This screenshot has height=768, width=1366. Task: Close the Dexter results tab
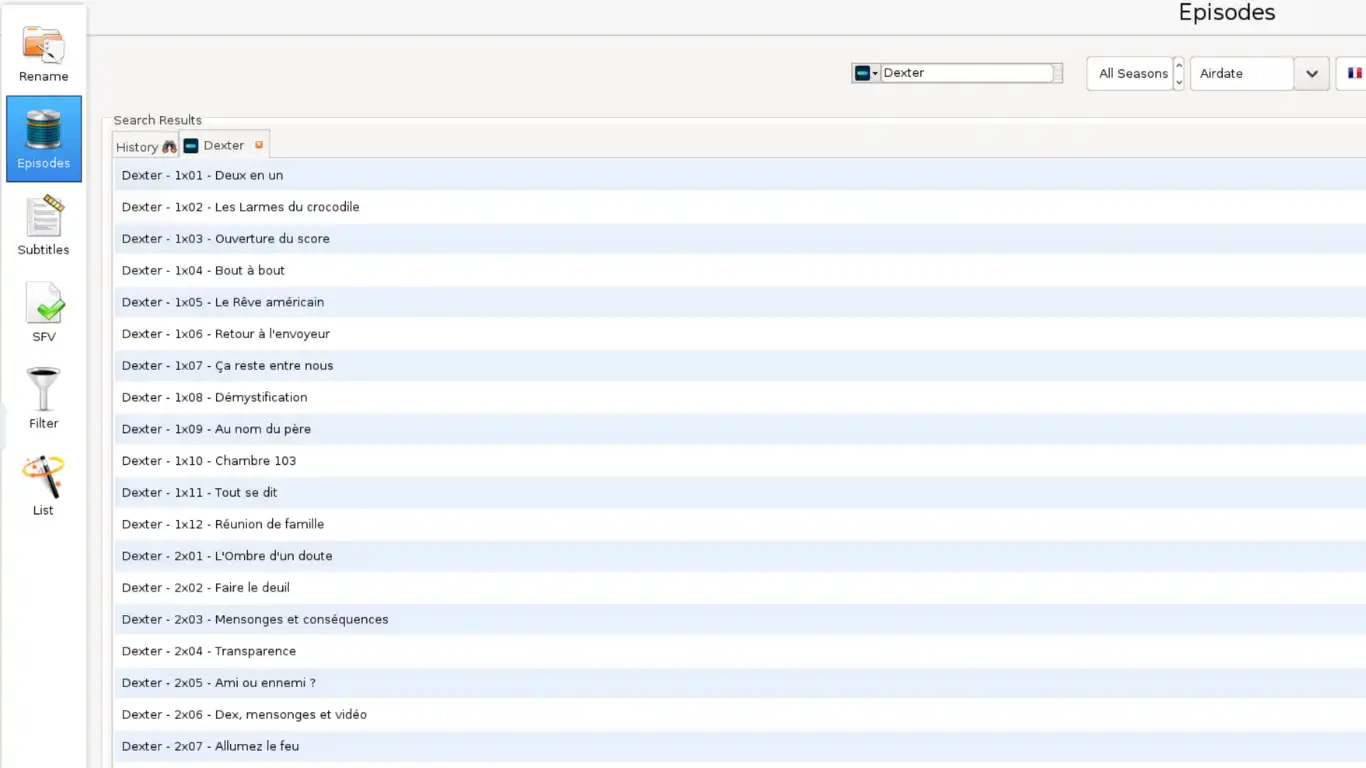click(259, 145)
